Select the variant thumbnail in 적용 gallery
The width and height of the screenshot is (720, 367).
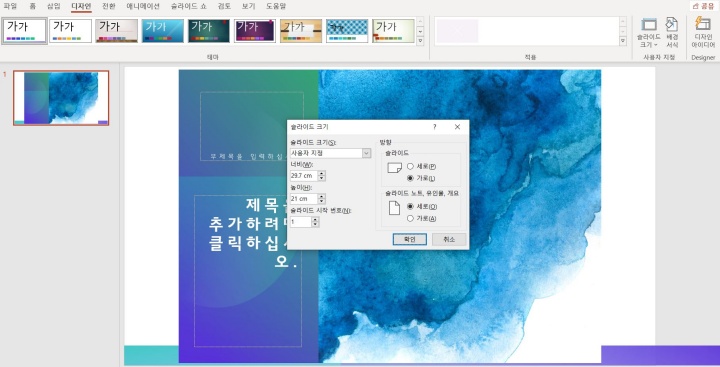click(x=457, y=31)
